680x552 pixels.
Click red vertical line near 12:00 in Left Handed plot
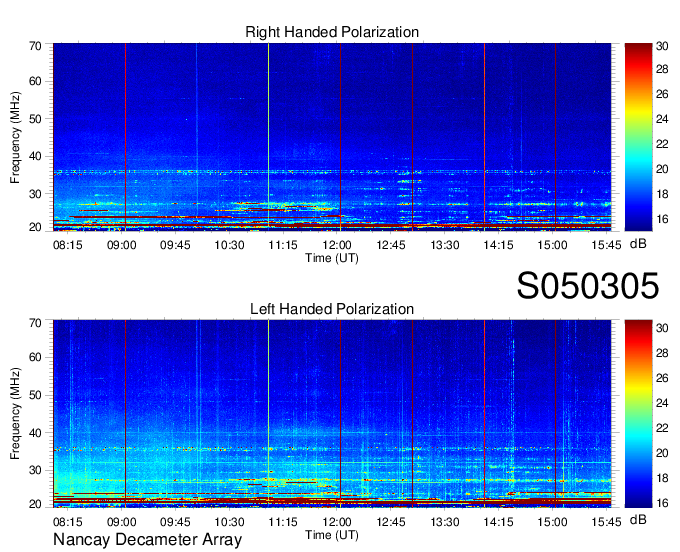[x=340, y=414]
